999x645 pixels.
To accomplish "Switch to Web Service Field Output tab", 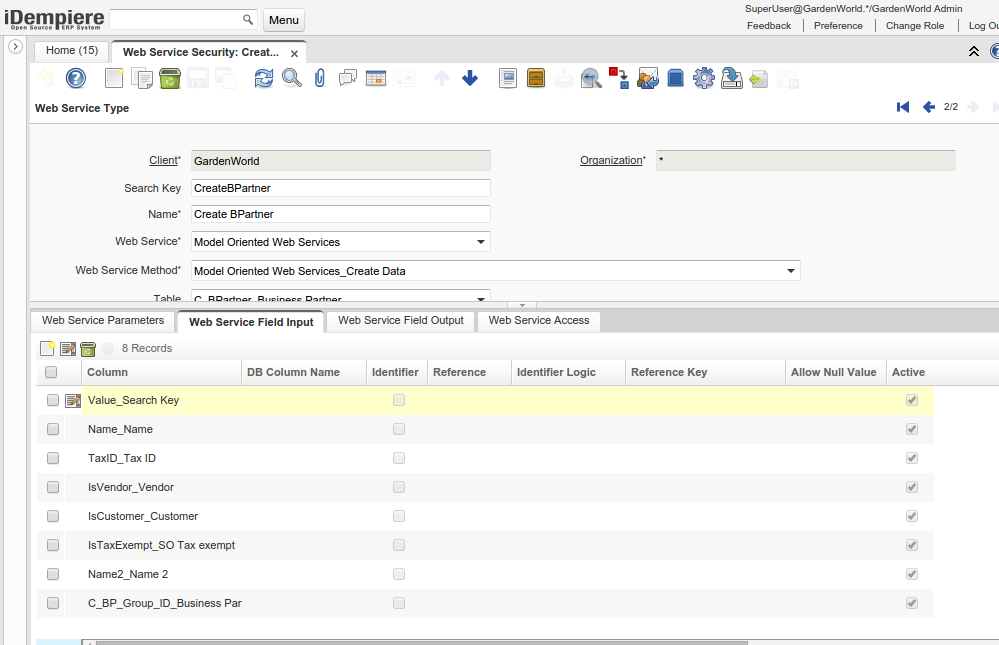I will [401, 320].
